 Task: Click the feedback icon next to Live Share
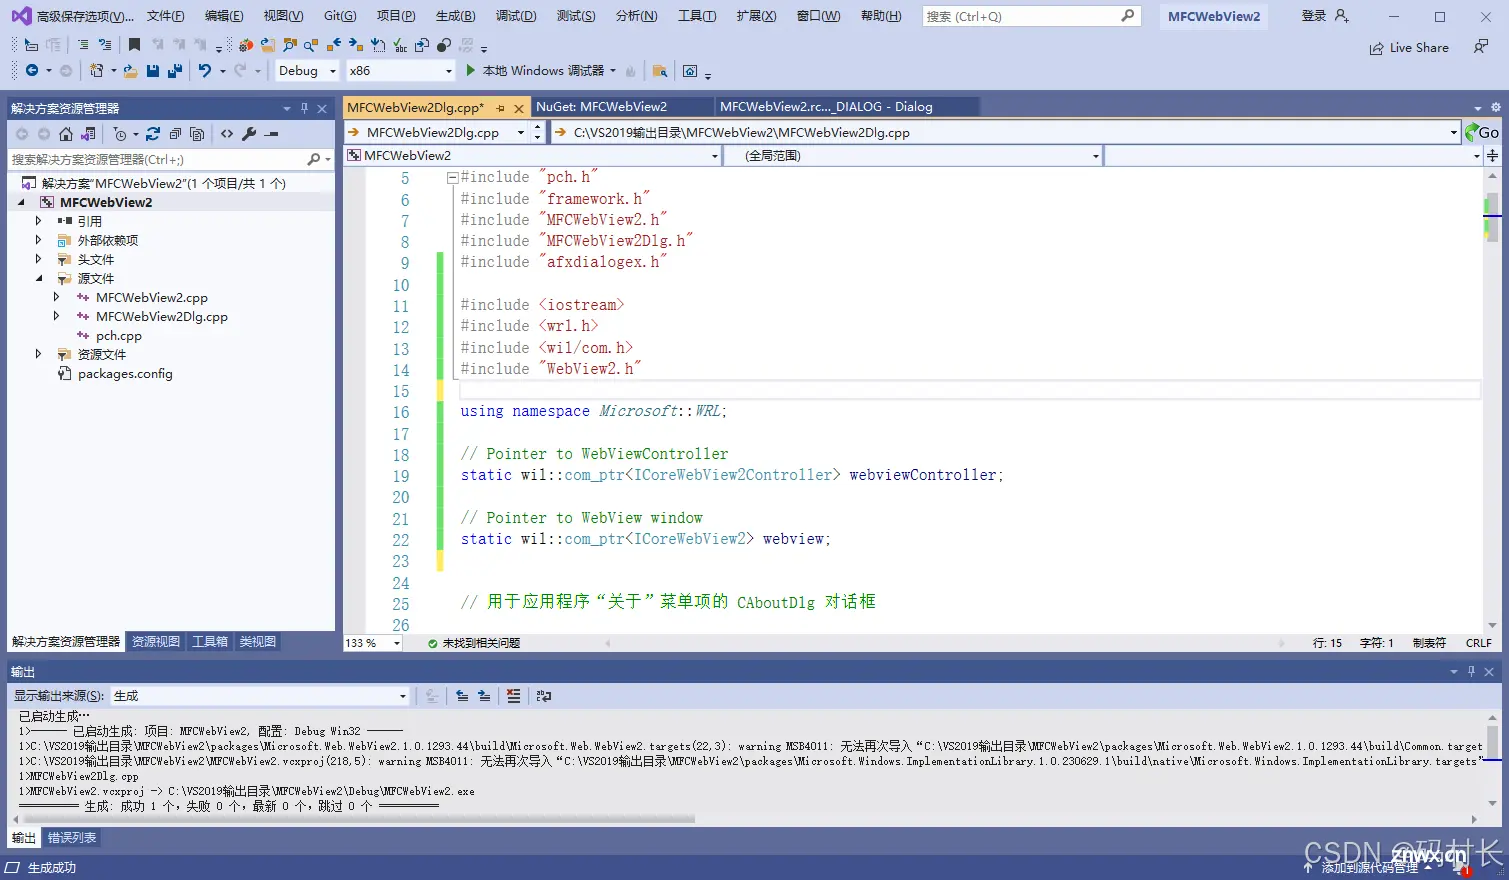pyautogui.click(x=1481, y=47)
